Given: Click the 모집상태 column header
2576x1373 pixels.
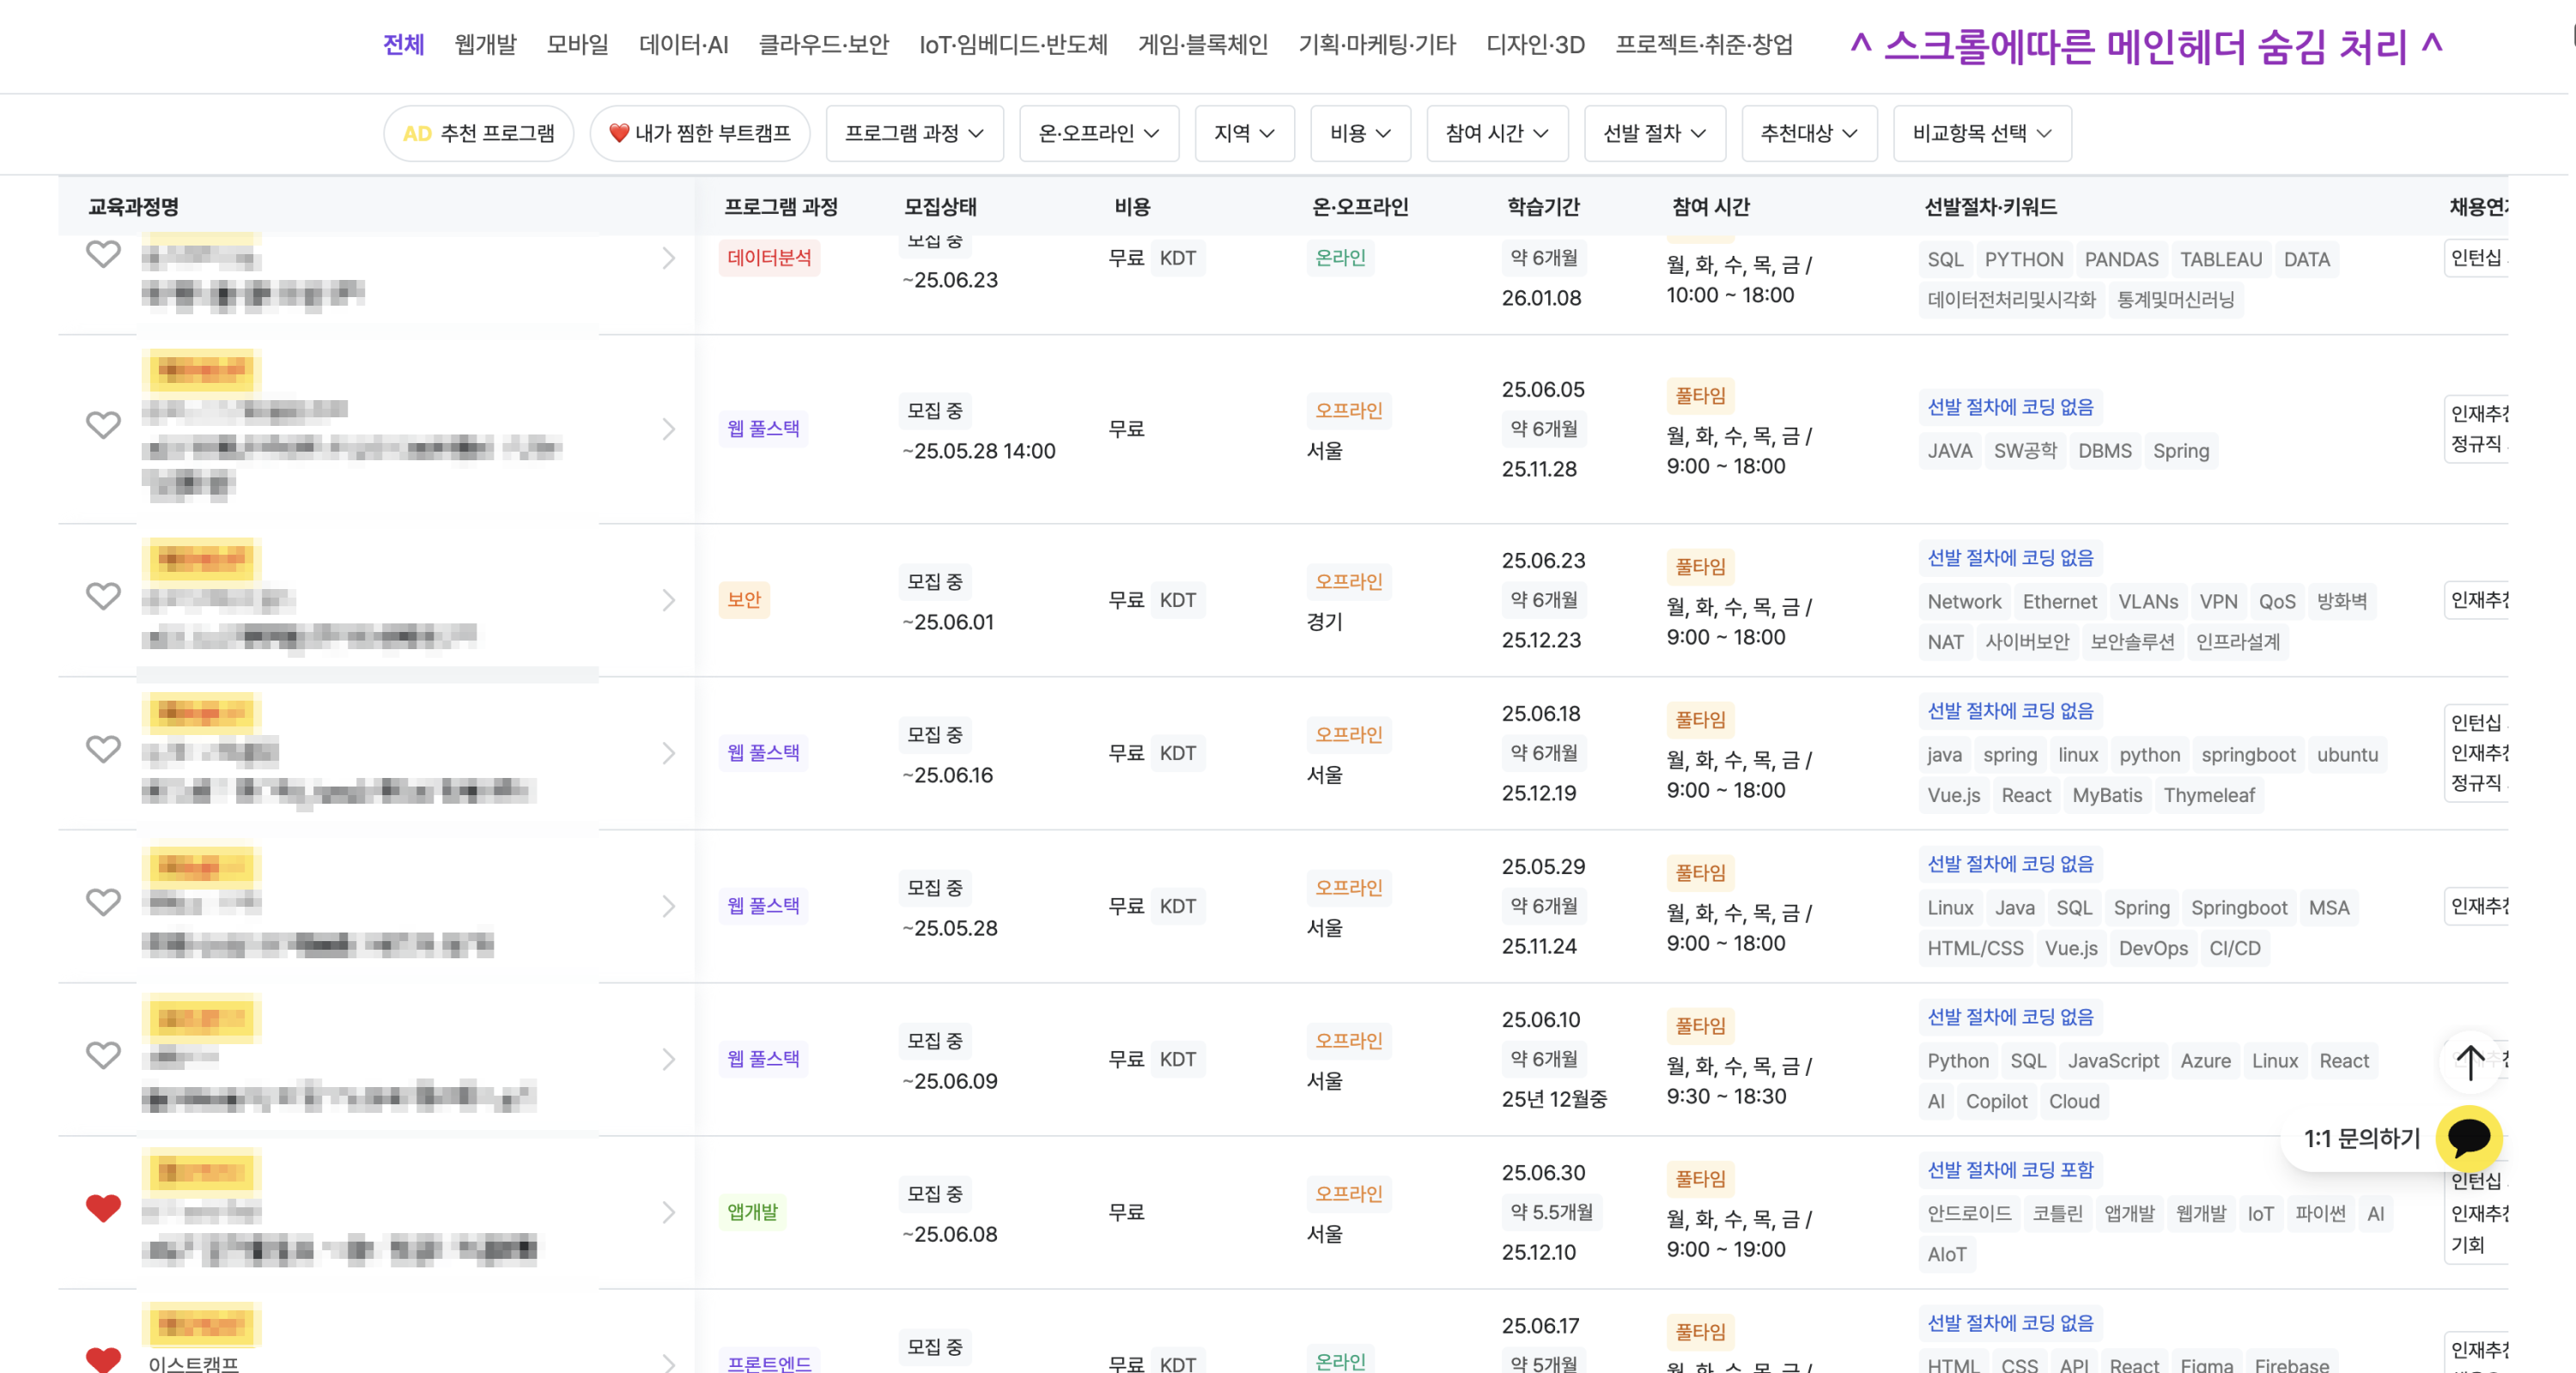Looking at the screenshot, I should pyautogui.click(x=940, y=207).
